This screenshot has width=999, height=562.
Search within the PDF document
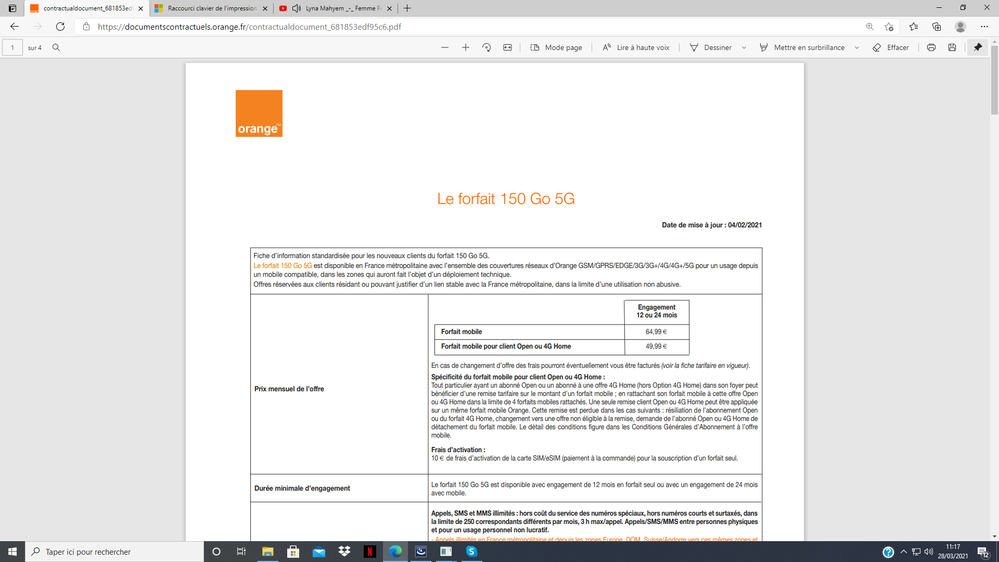tap(56, 47)
